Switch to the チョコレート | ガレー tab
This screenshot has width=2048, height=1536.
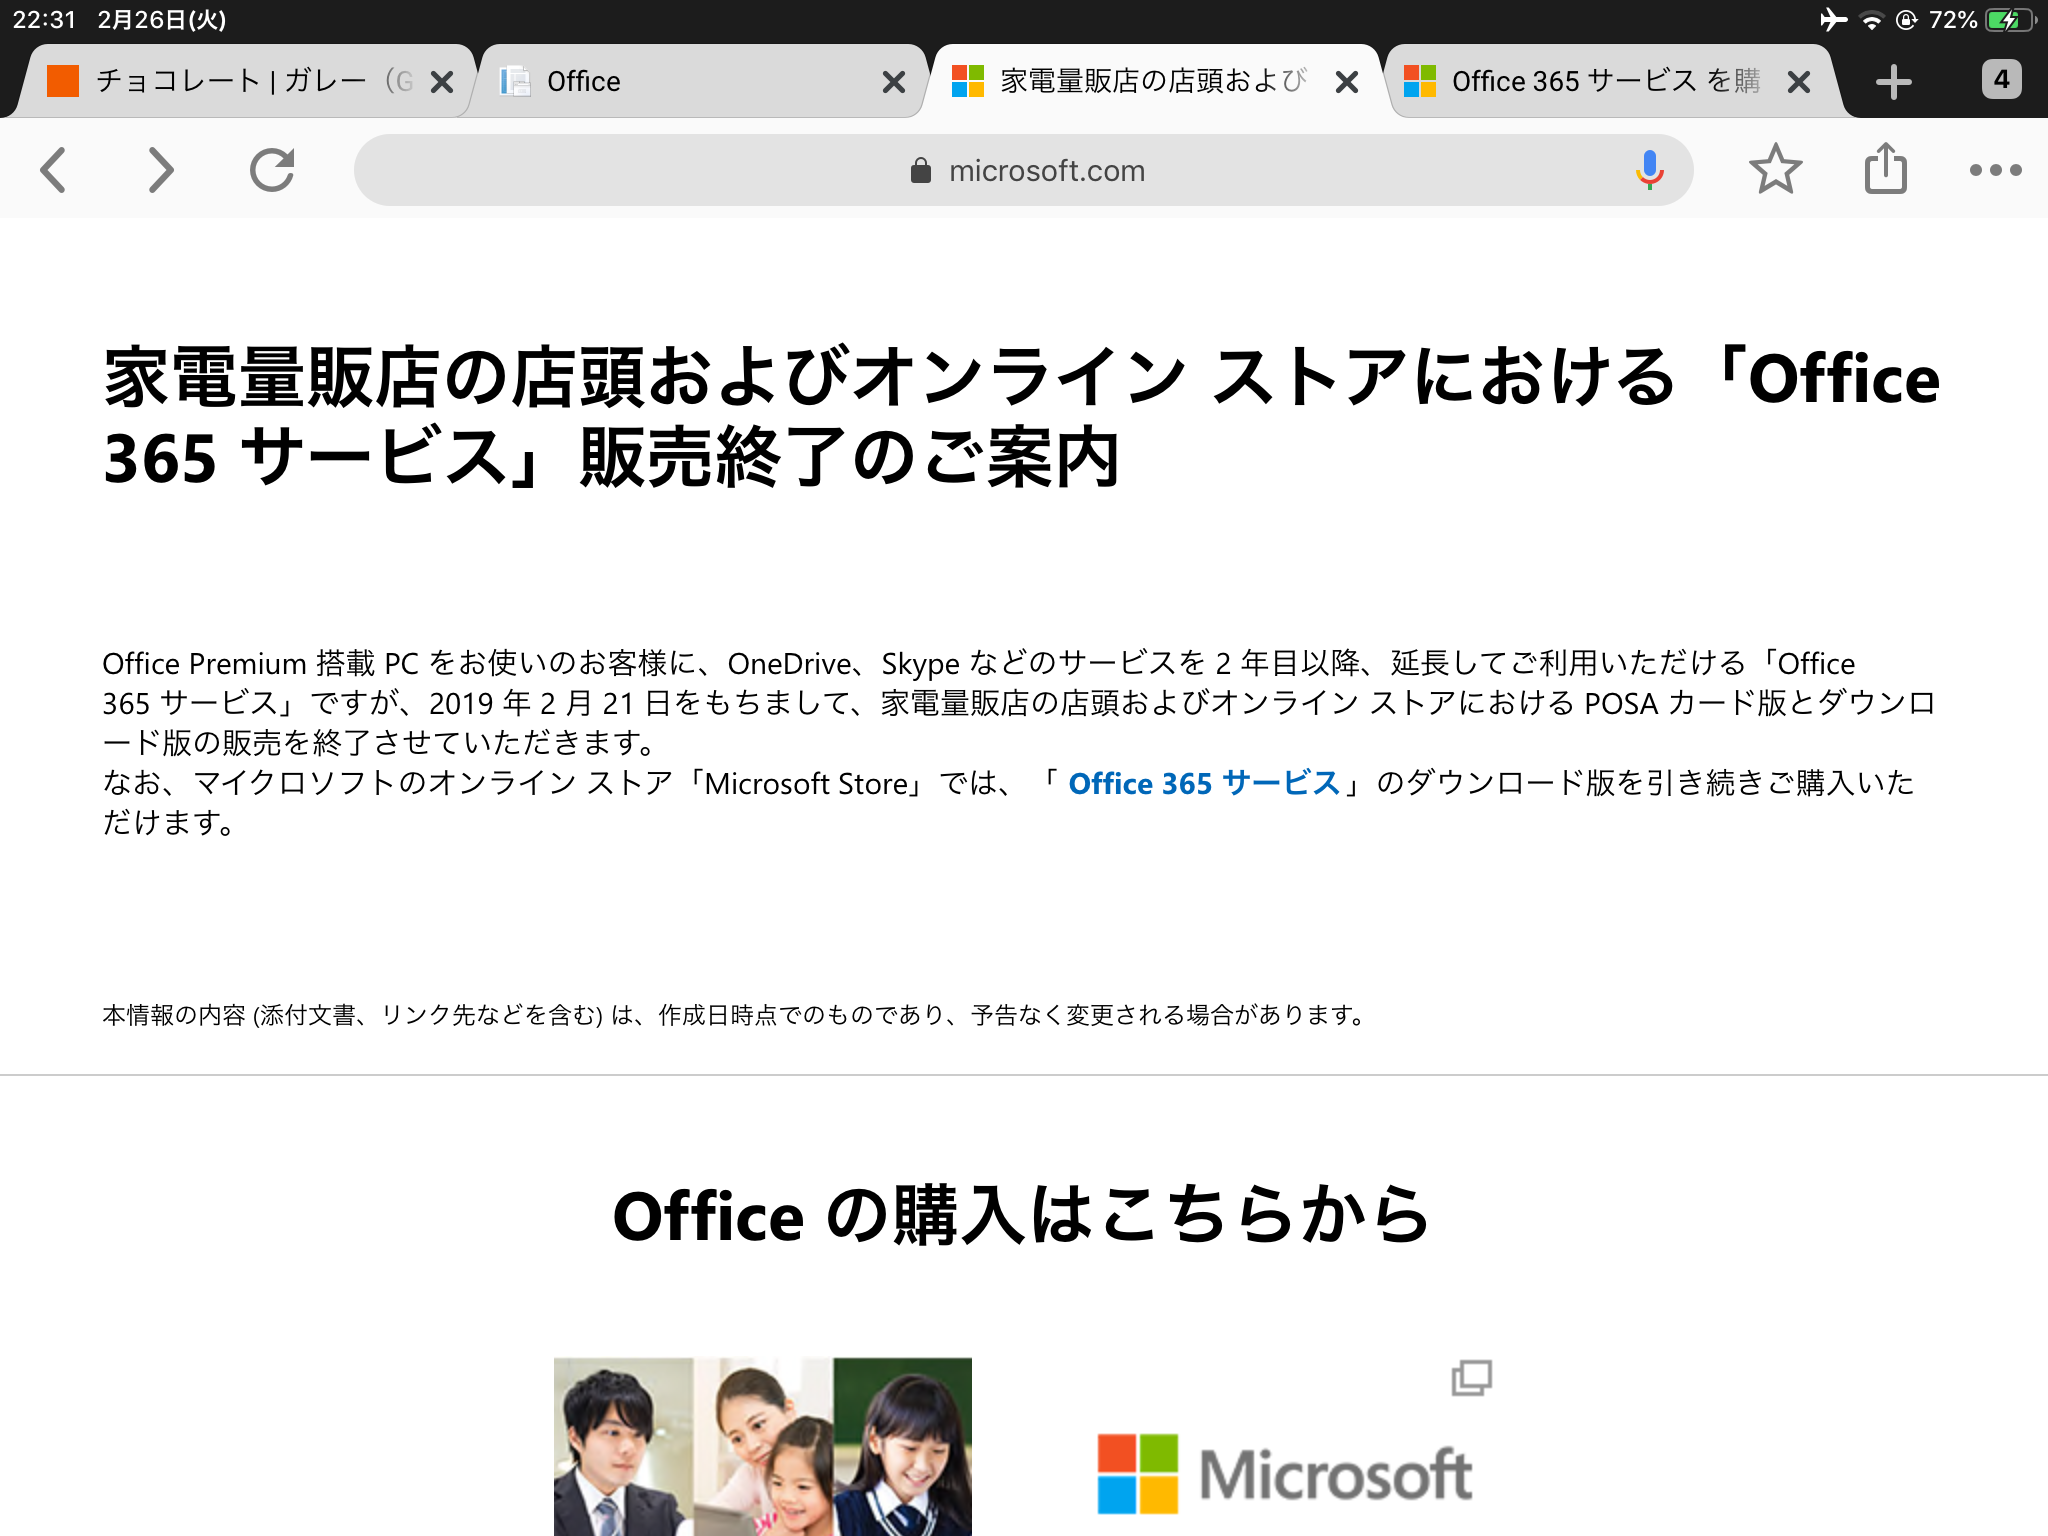pyautogui.click(x=230, y=82)
